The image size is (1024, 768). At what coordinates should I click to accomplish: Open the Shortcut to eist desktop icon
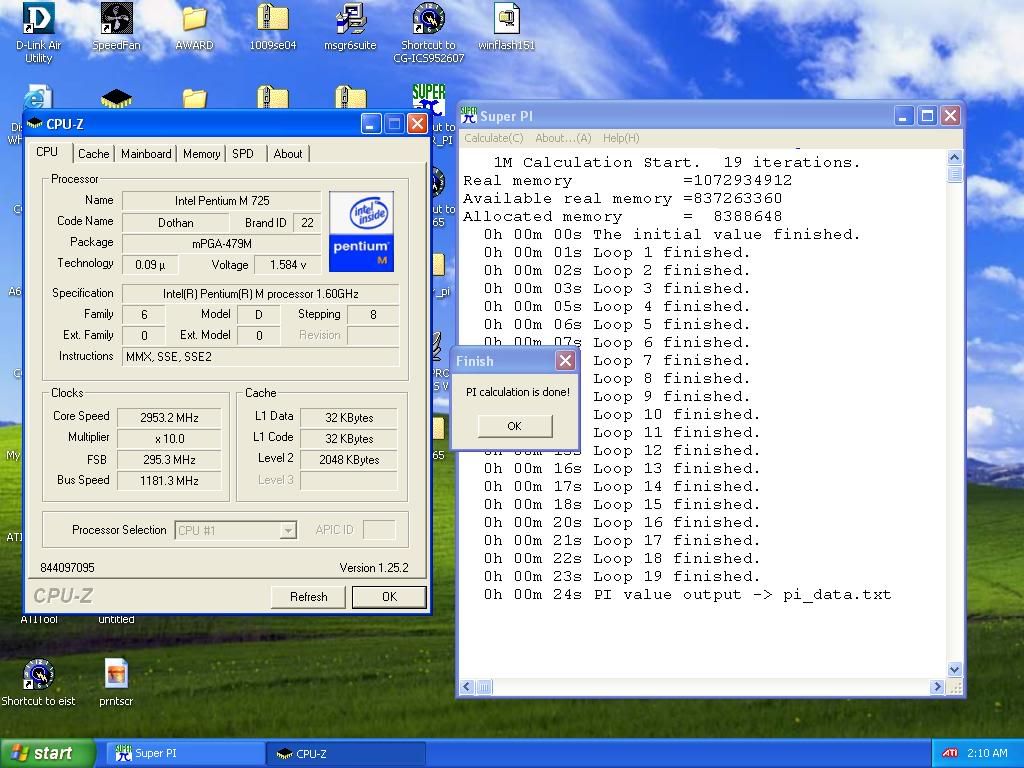pyautogui.click(x=39, y=682)
